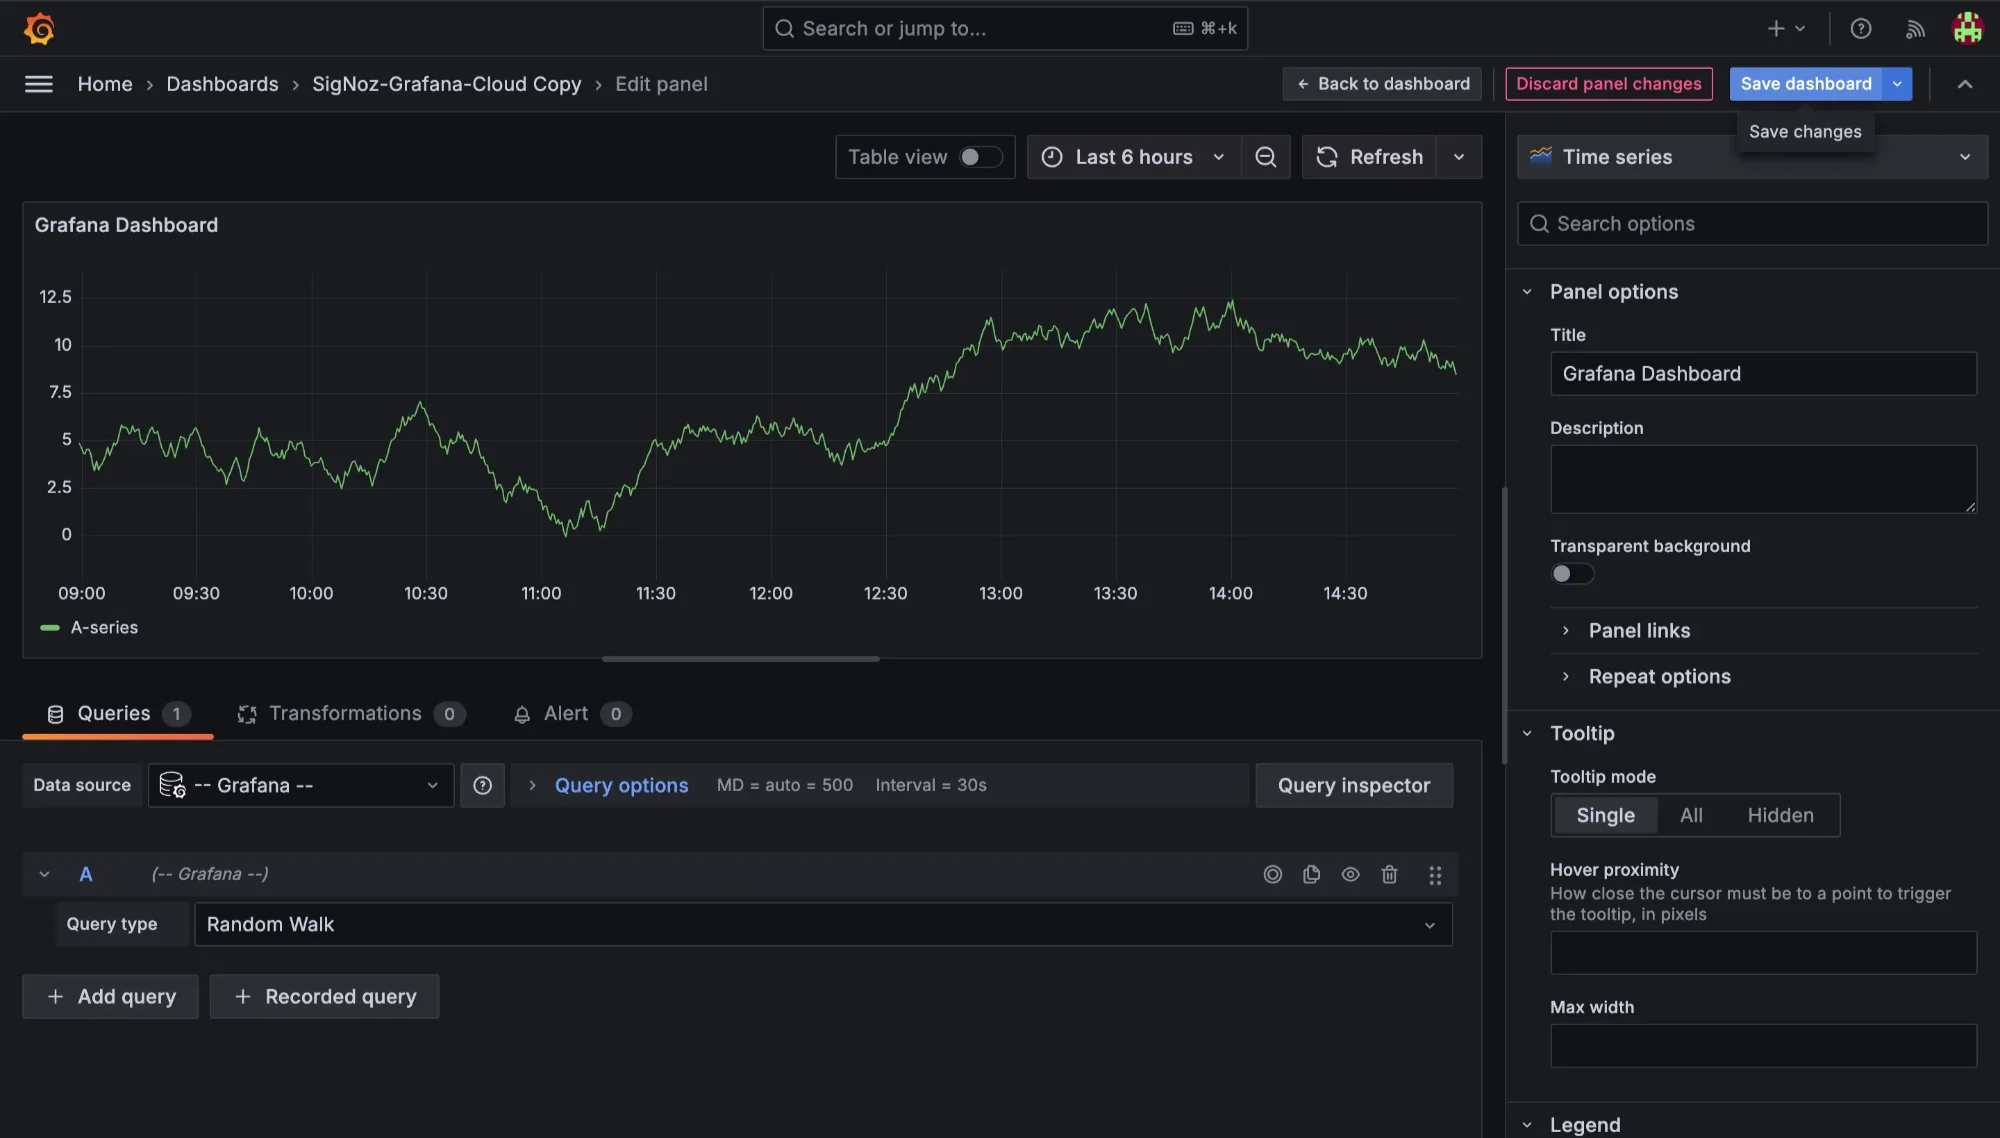The width and height of the screenshot is (2000, 1138).
Task: Click Discard panel changes button
Action: point(1608,84)
